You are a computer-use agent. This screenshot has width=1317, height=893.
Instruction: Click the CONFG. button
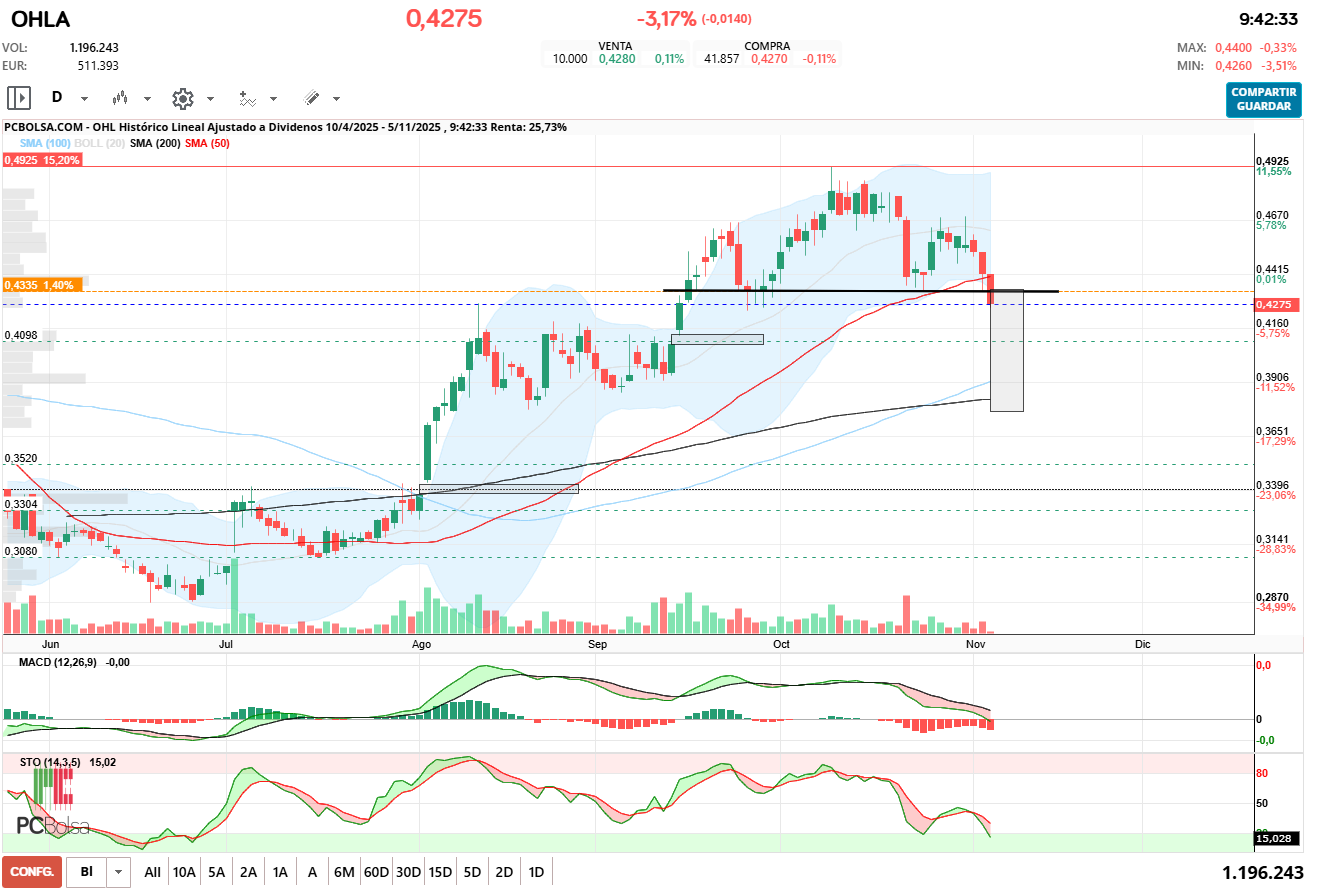(x=32, y=872)
